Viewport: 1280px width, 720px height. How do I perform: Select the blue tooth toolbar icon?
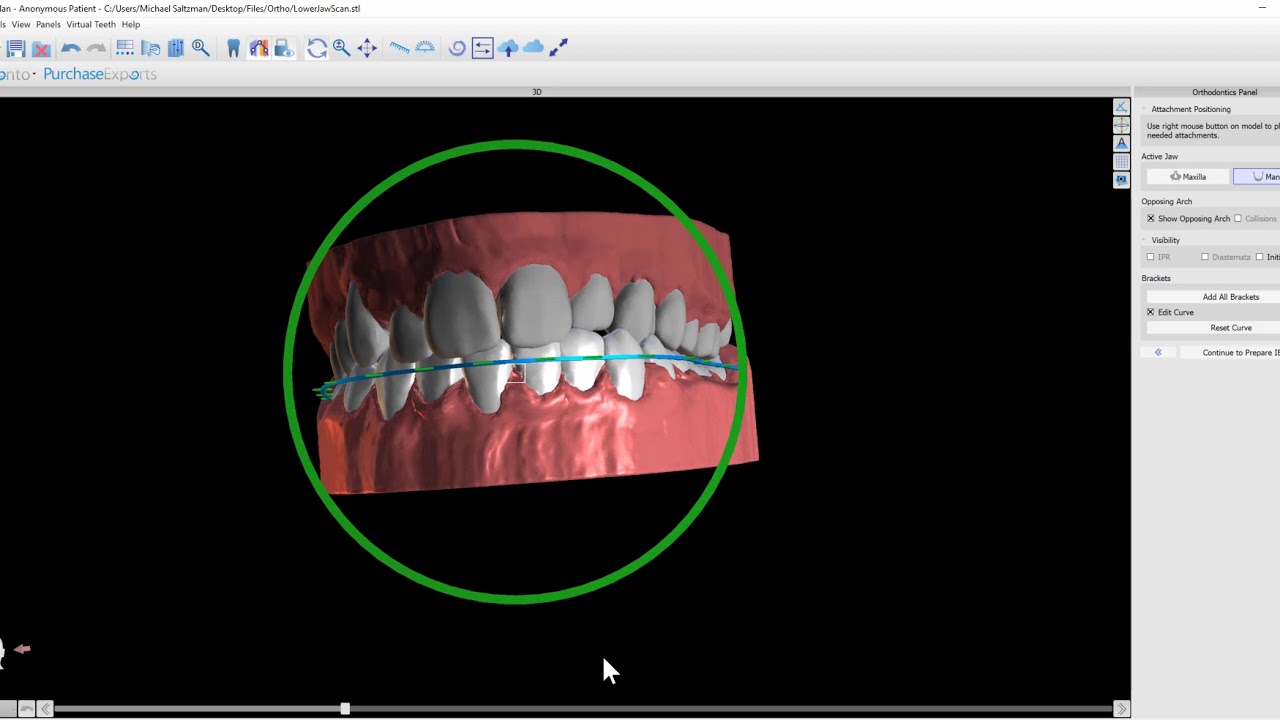click(x=233, y=48)
